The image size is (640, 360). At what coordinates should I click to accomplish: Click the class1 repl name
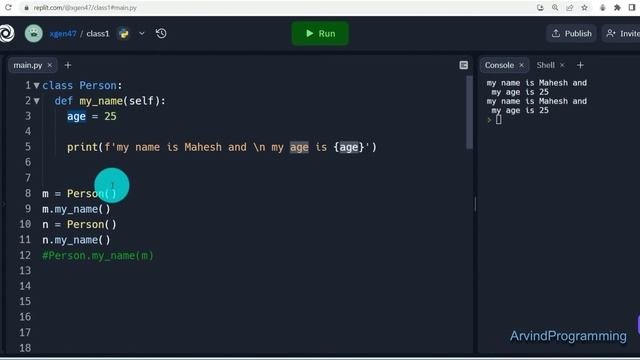[98, 34]
